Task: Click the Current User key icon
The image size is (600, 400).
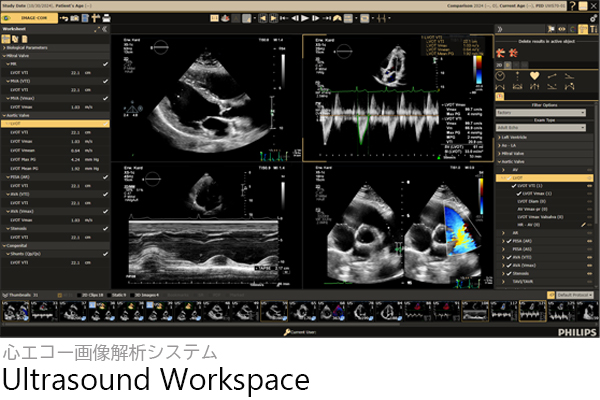Action: [x=287, y=332]
